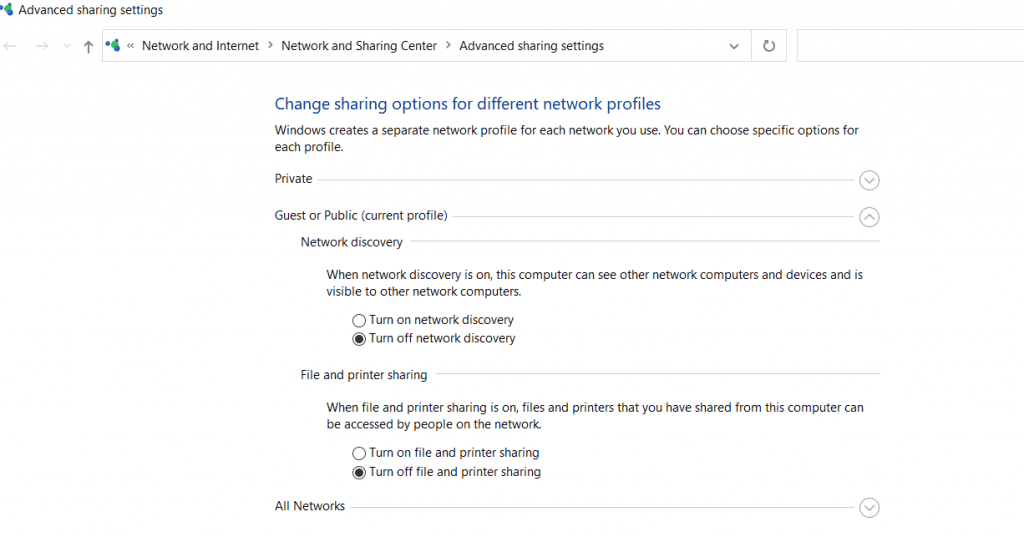Click the network icon in the address bar
This screenshot has height=537, width=1024.
coord(113,45)
